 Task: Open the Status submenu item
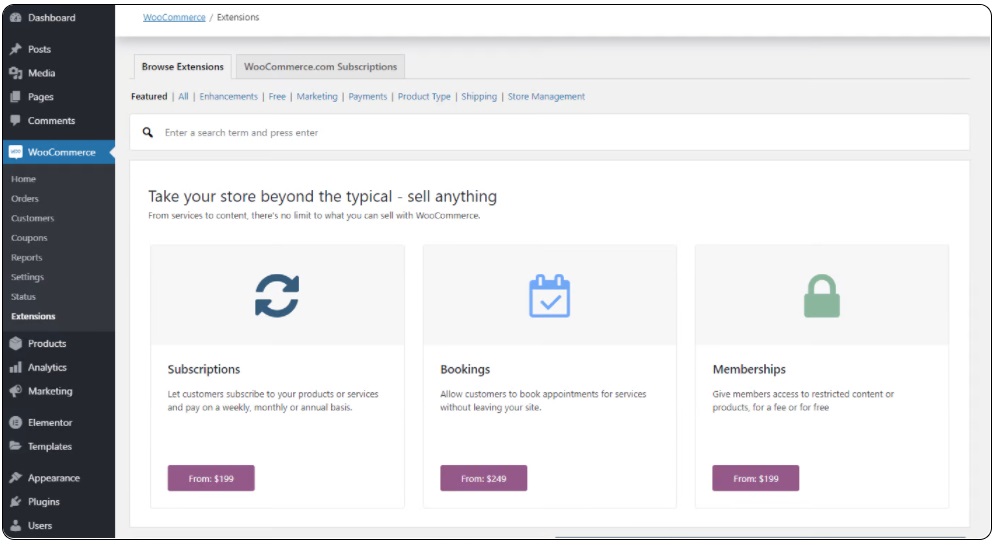24,297
